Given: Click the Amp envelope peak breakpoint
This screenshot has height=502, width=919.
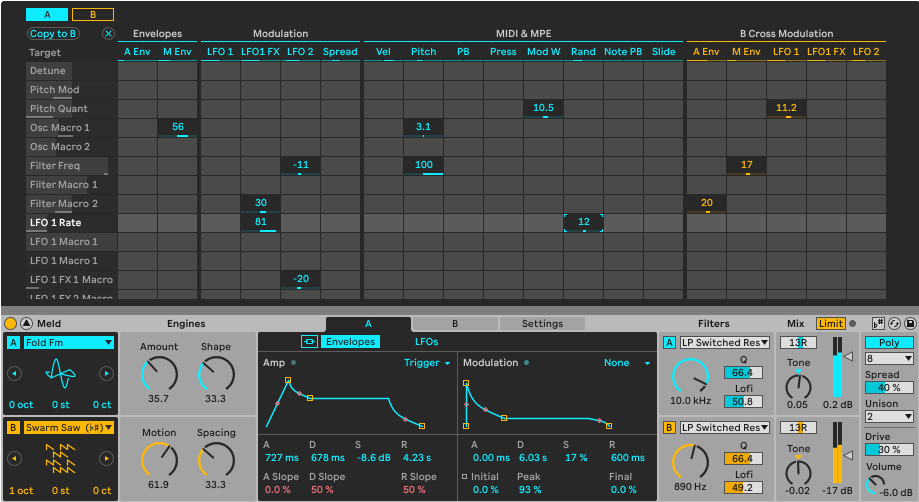Looking at the screenshot, I should (288, 380).
